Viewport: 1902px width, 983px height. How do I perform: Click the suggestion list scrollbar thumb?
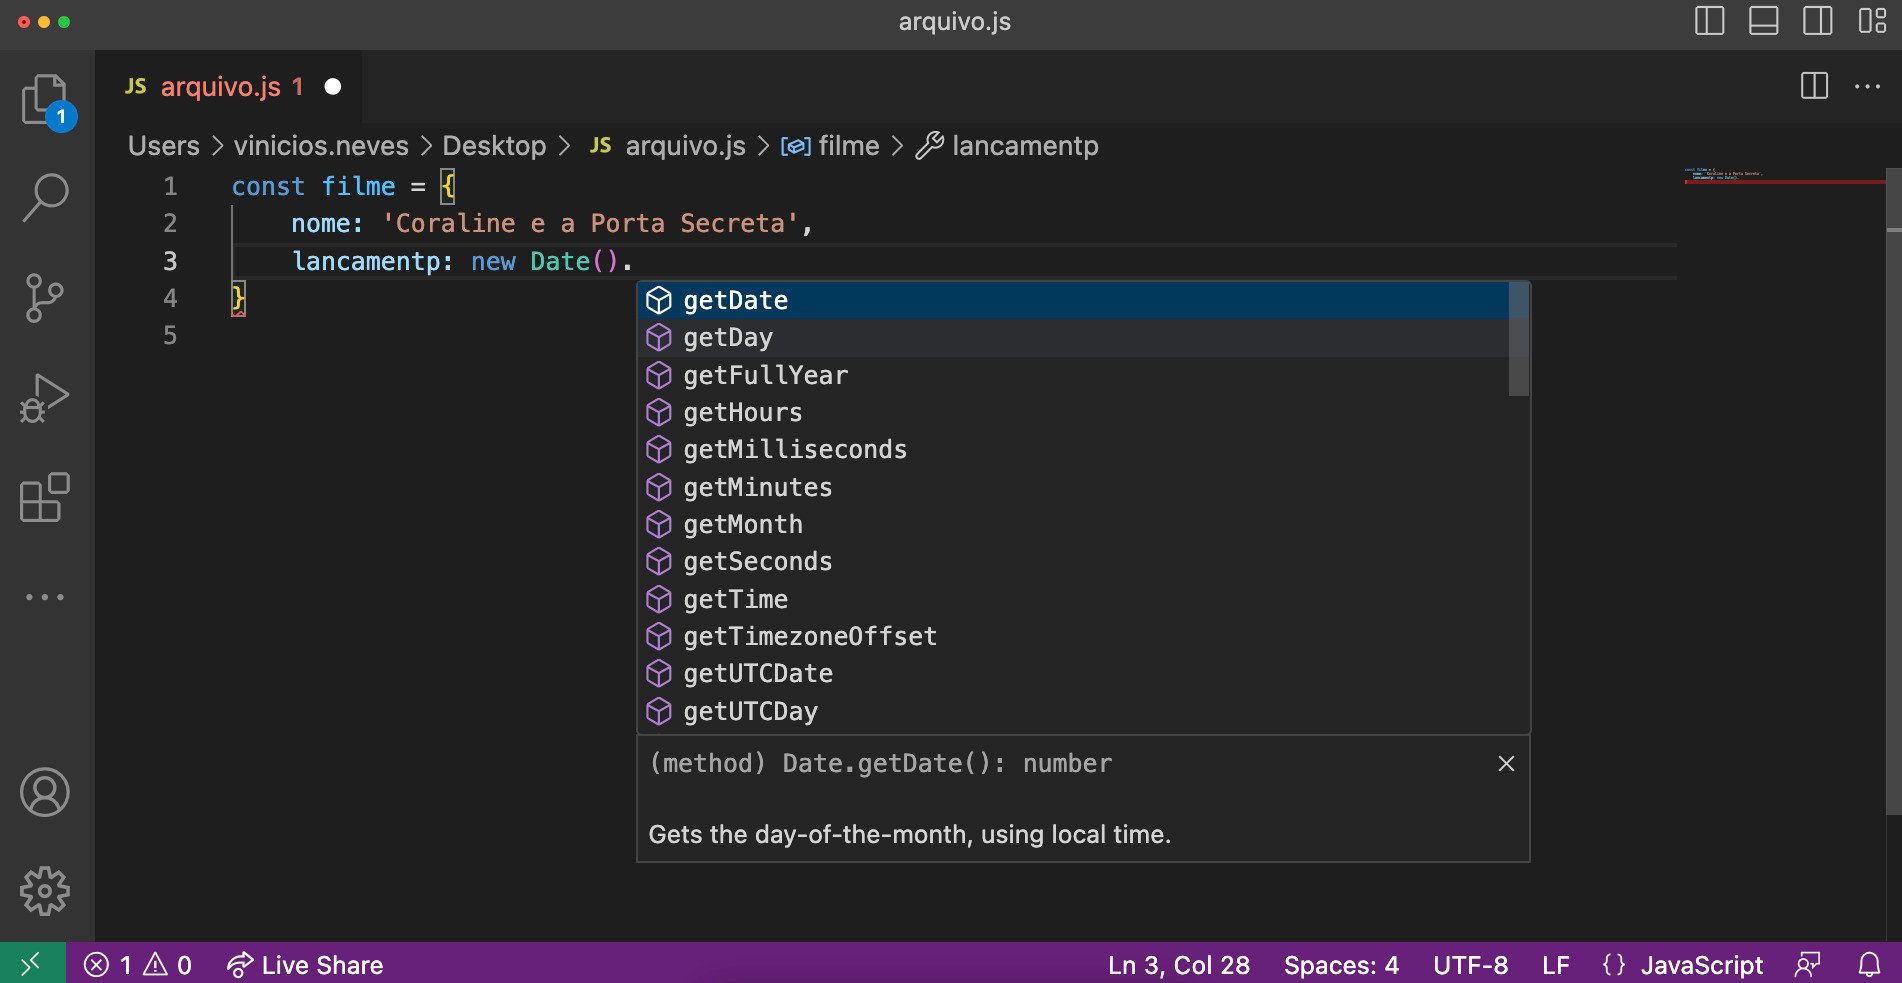[1518, 339]
